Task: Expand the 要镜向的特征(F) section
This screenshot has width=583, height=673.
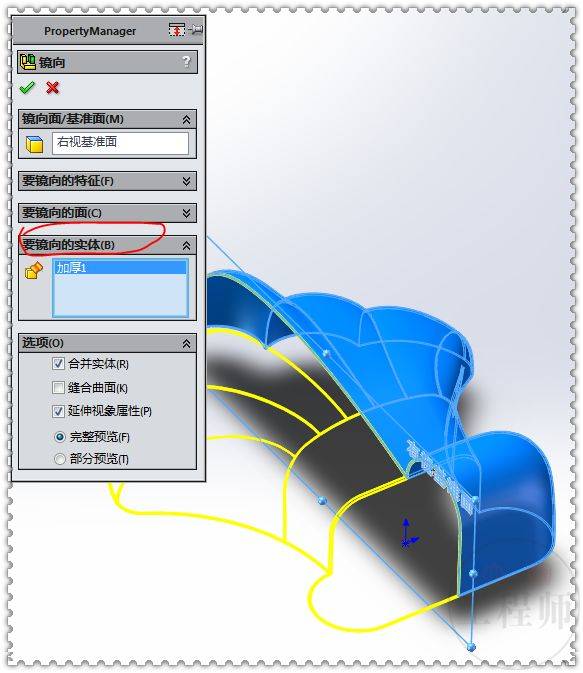Action: [107, 181]
